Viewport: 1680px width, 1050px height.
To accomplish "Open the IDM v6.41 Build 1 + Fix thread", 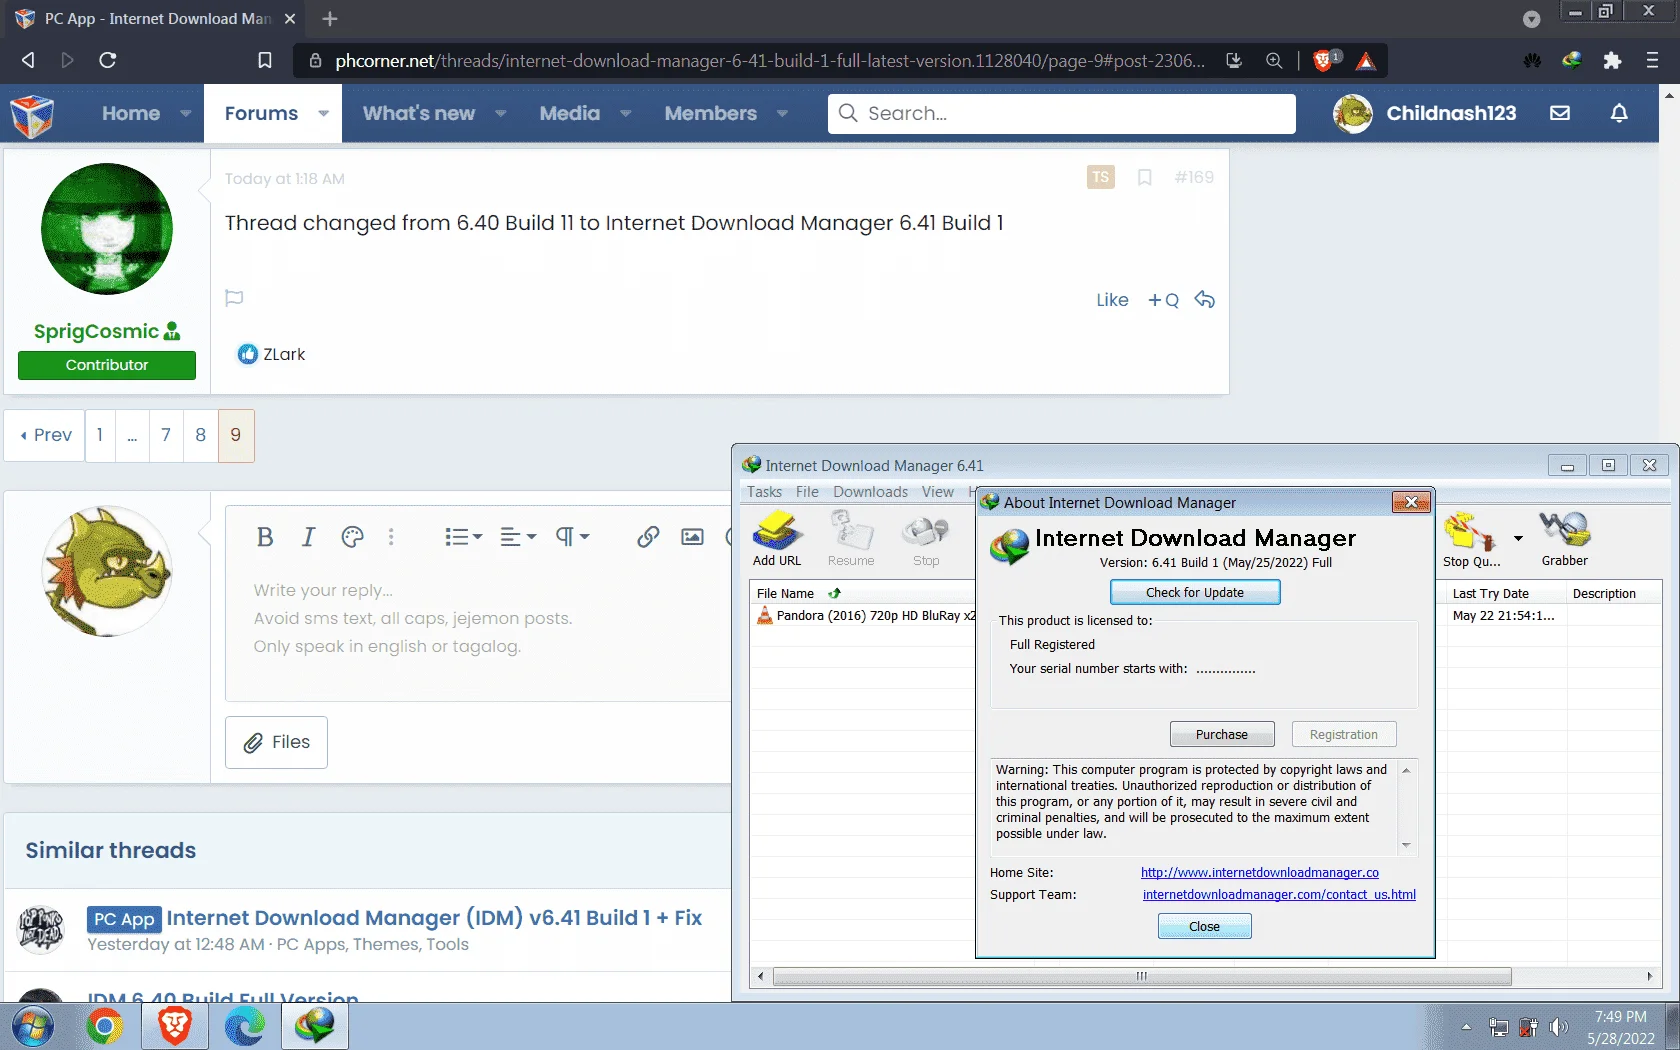I will click(x=434, y=917).
